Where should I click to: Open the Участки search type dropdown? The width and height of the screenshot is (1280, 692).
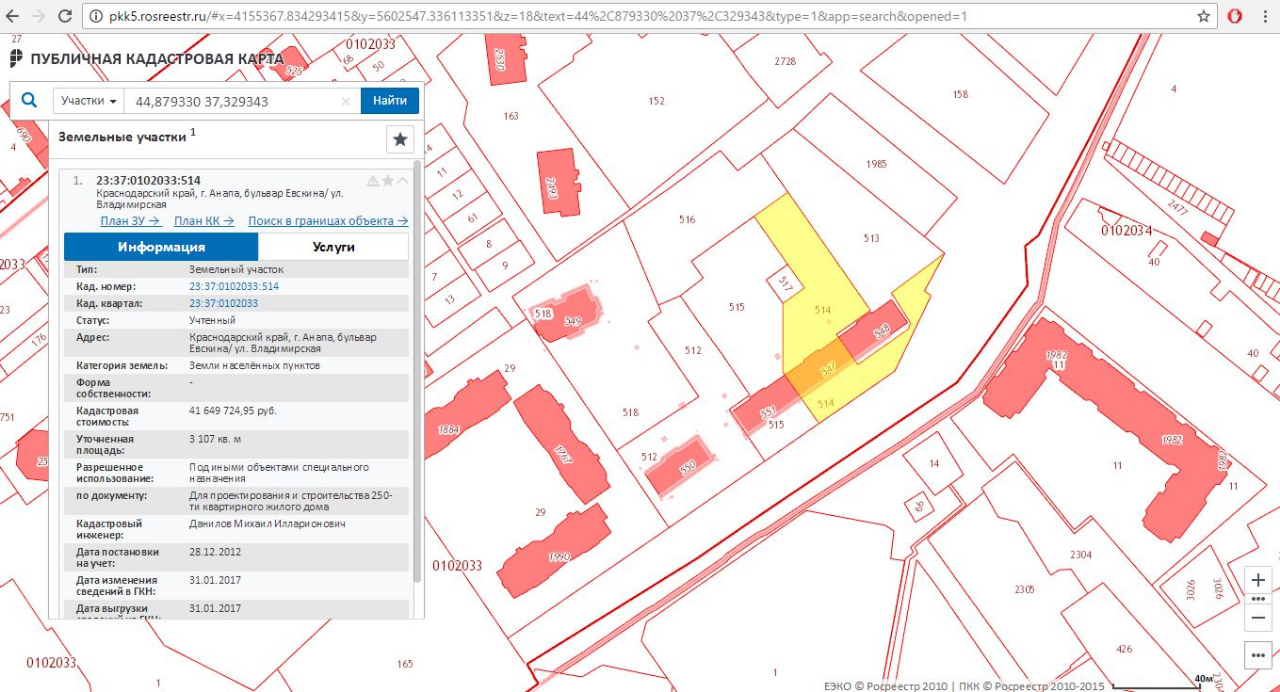pyautogui.click(x=89, y=101)
